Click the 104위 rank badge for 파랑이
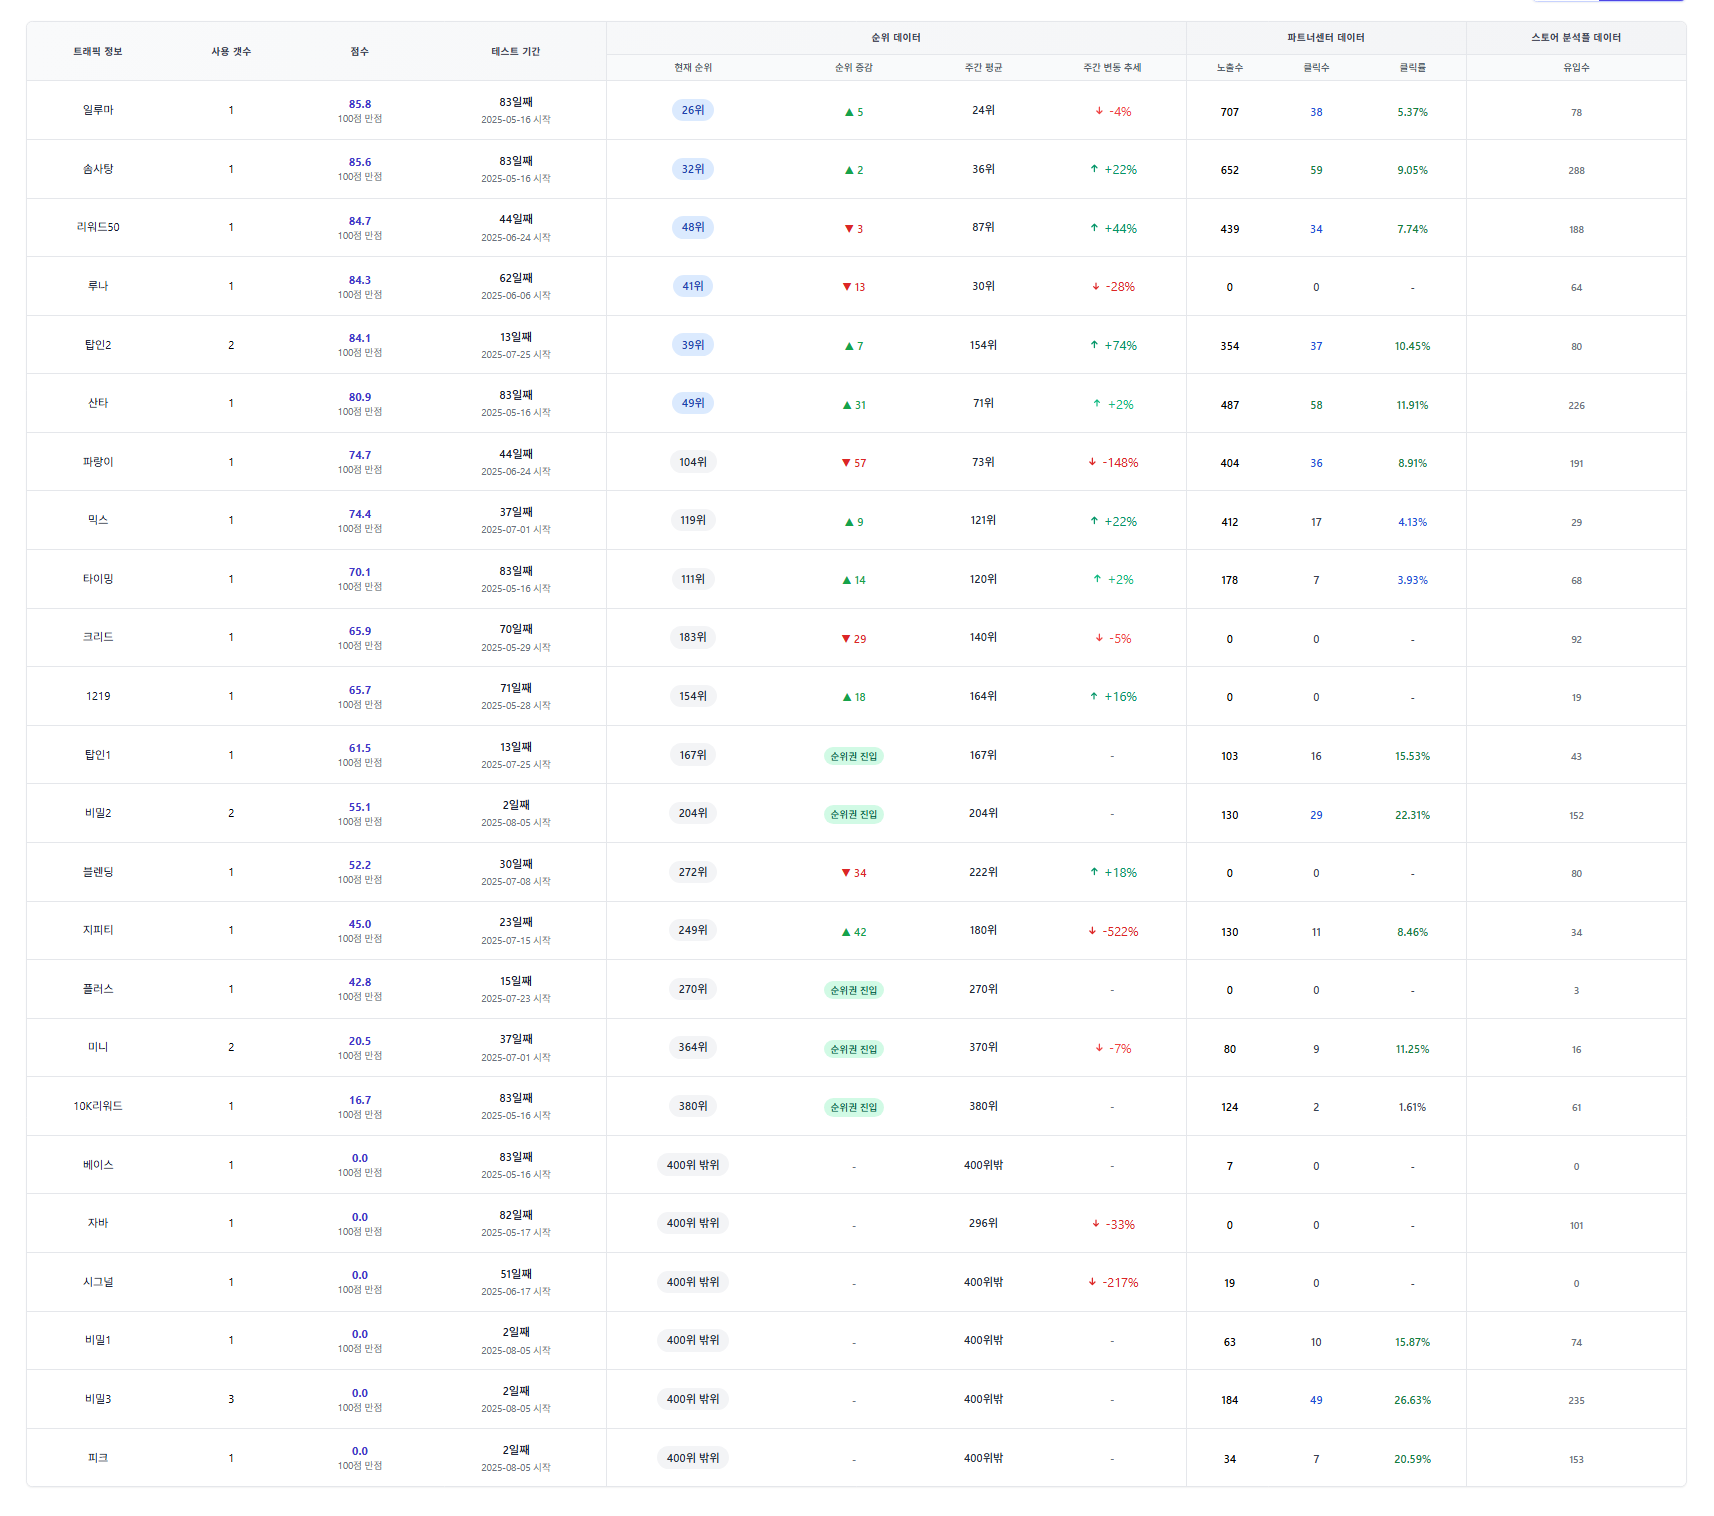The width and height of the screenshot is (1714, 1516). tap(693, 462)
